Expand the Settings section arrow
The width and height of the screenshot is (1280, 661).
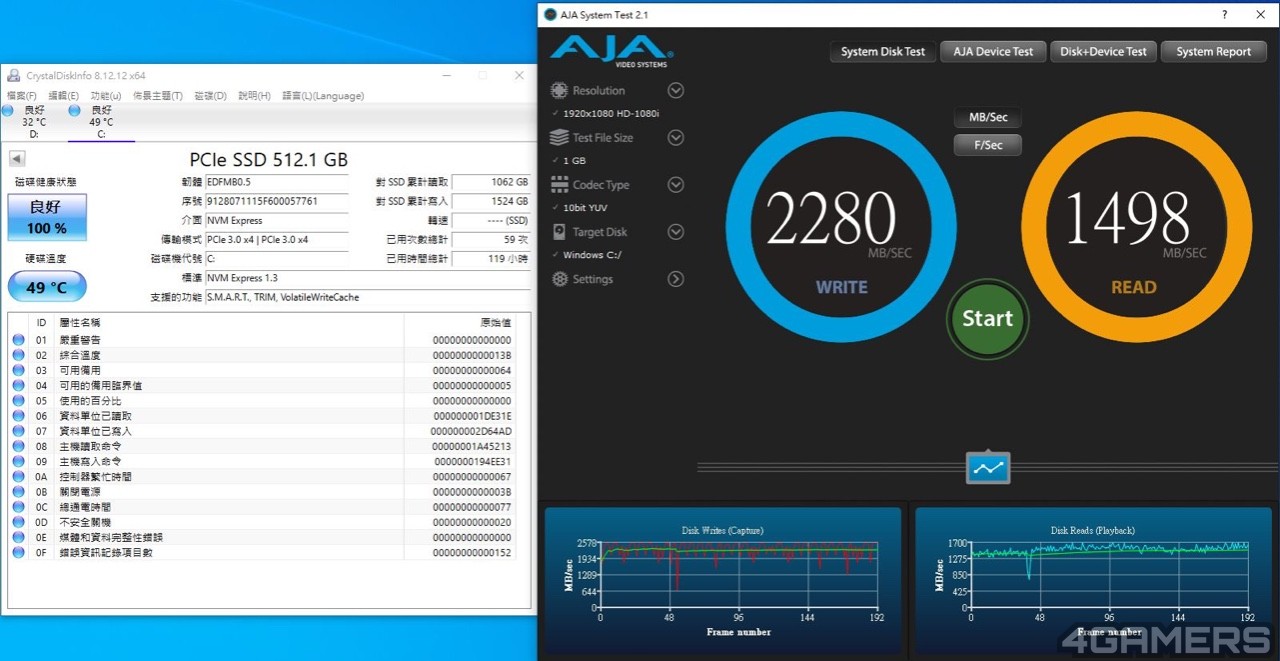pos(676,279)
